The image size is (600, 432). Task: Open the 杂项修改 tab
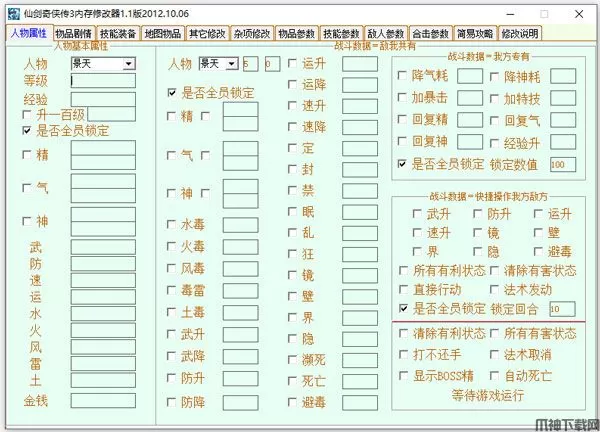[252, 34]
